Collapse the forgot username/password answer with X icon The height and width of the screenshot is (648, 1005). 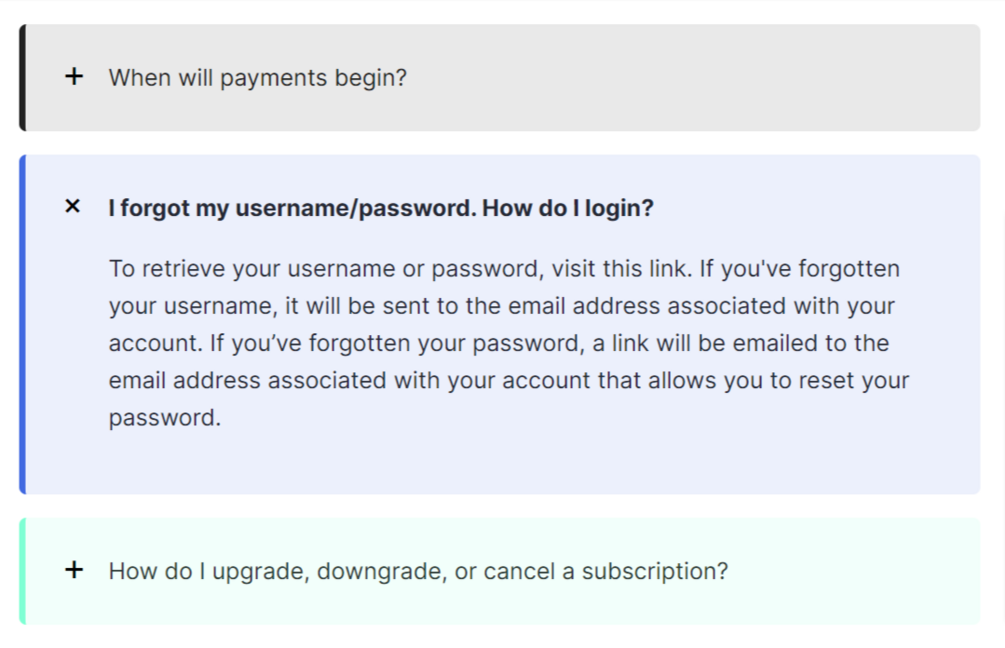pyautogui.click(x=72, y=207)
